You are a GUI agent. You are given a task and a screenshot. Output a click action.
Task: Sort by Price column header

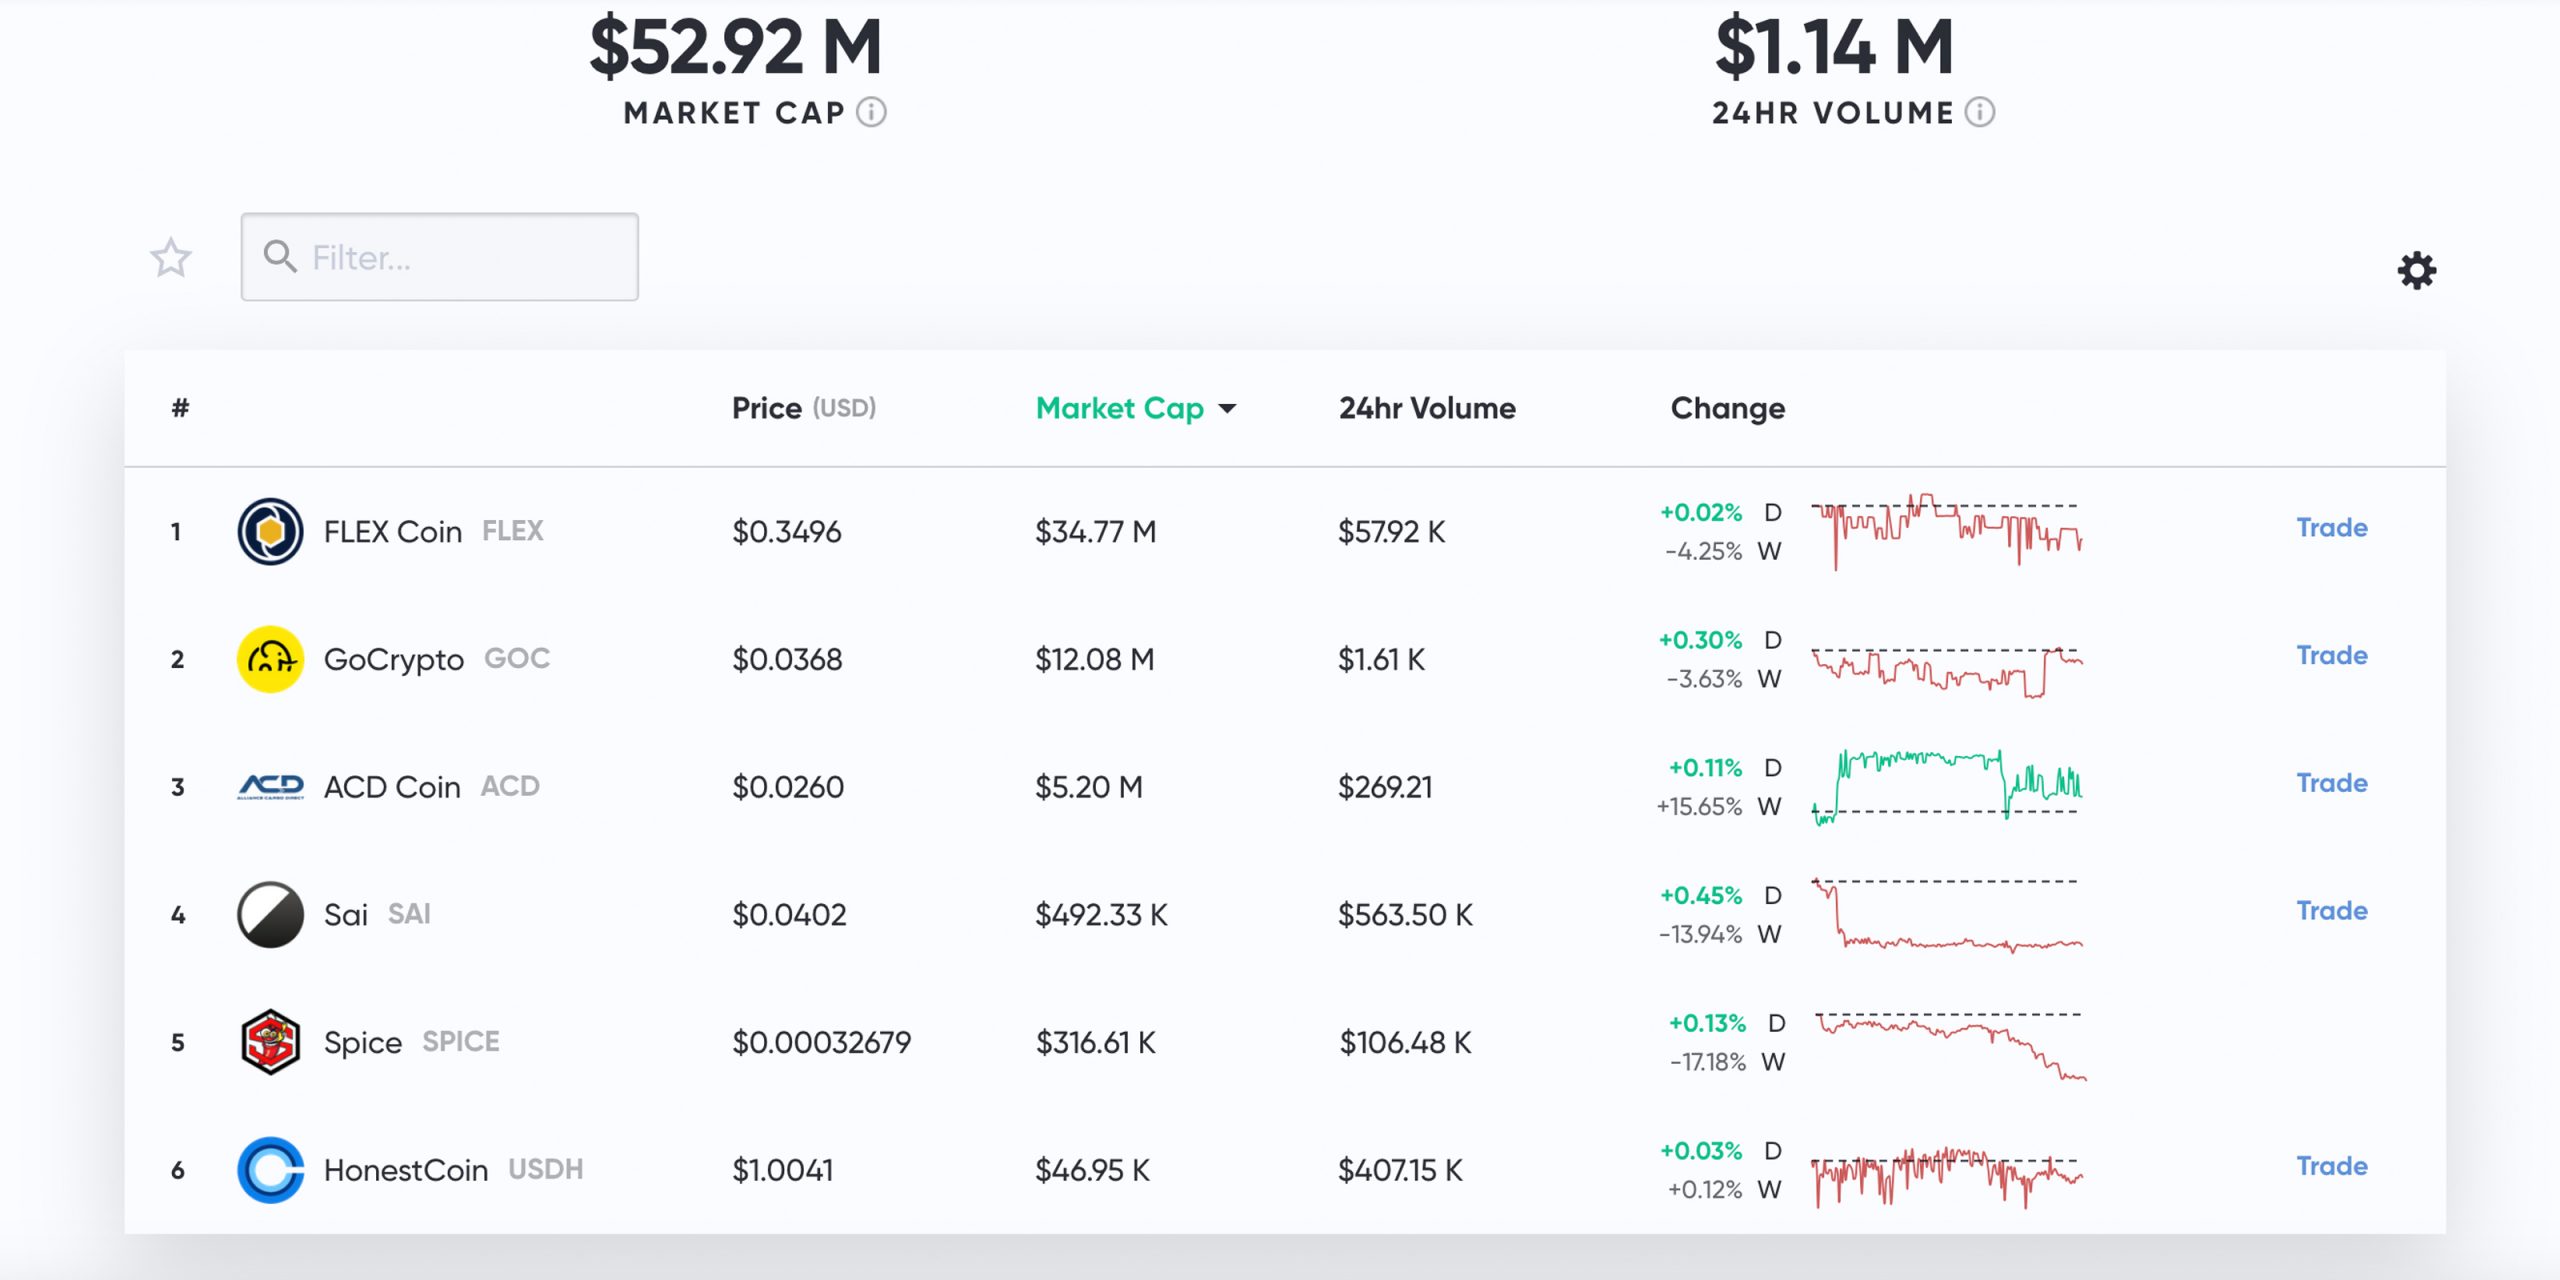[803, 408]
